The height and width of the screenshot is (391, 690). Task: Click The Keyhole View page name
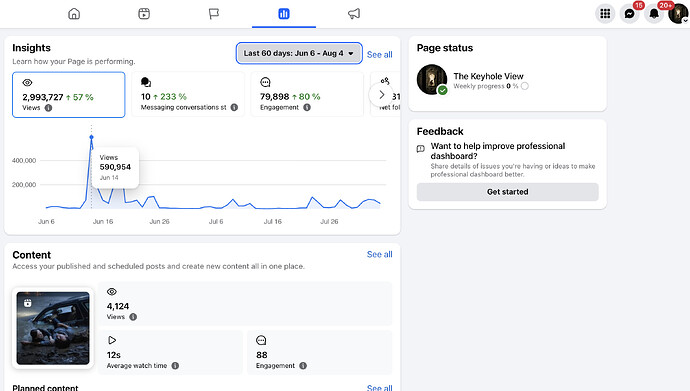pyautogui.click(x=488, y=76)
